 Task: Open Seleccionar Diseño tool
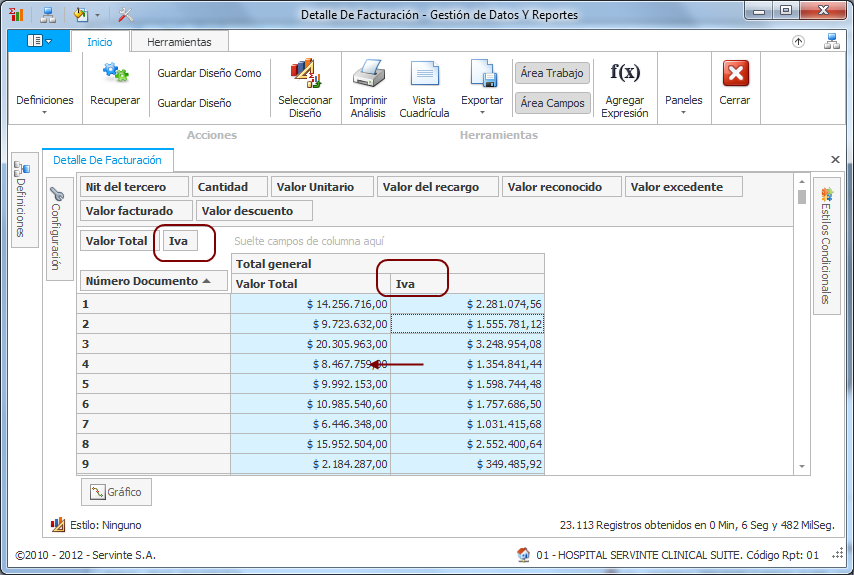pos(305,74)
